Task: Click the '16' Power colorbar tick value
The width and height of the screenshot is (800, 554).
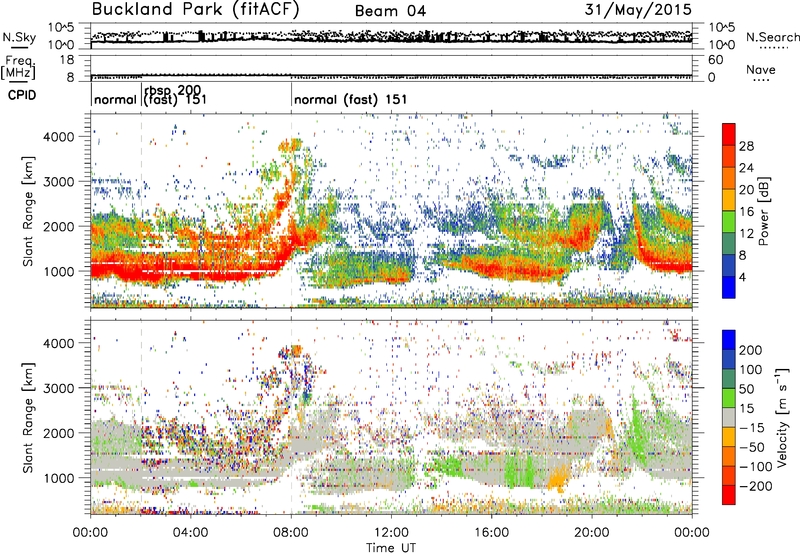Action: (746, 211)
